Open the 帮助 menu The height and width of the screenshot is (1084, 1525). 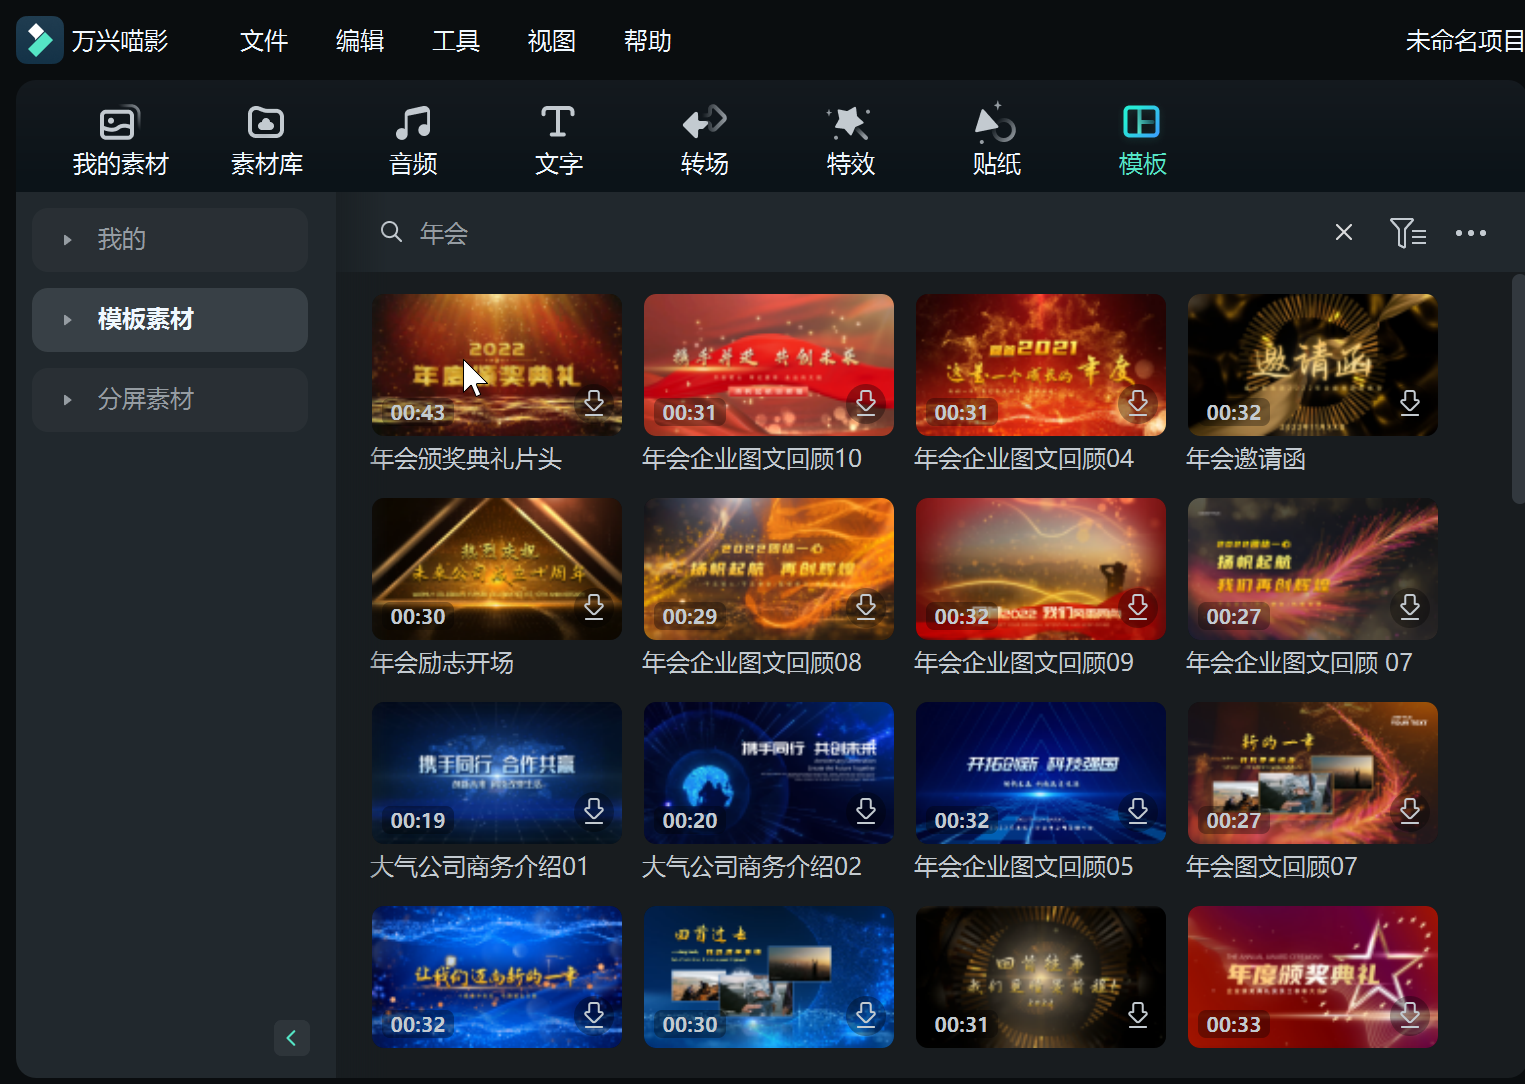pos(647,41)
